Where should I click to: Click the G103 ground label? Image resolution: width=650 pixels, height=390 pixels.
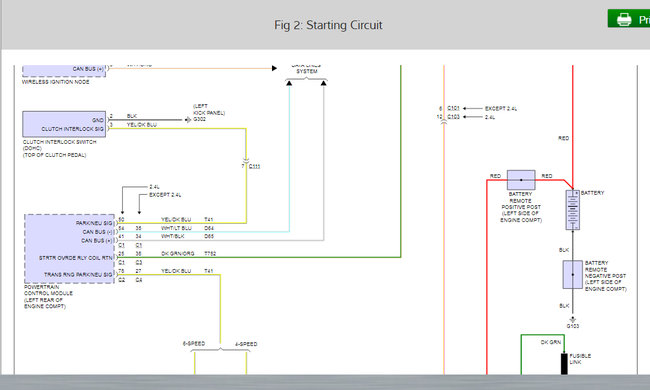click(x=573, y=326)
